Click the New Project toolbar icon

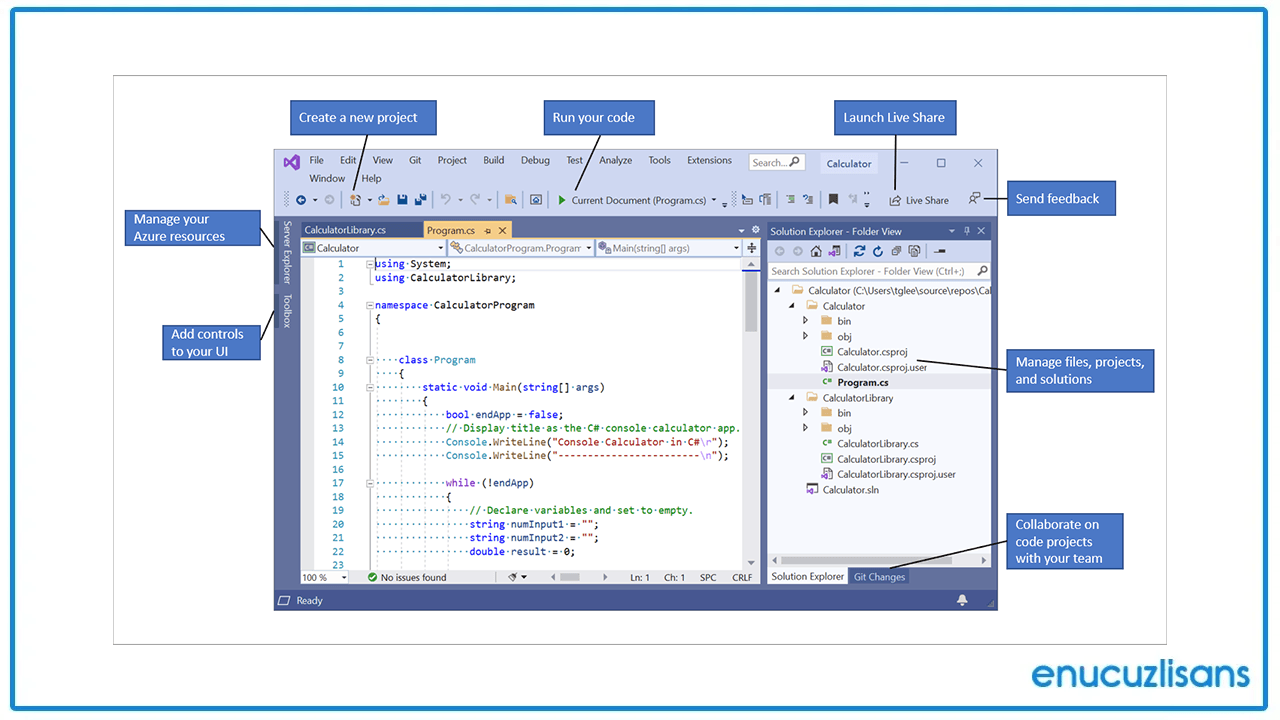pos(355,200)
